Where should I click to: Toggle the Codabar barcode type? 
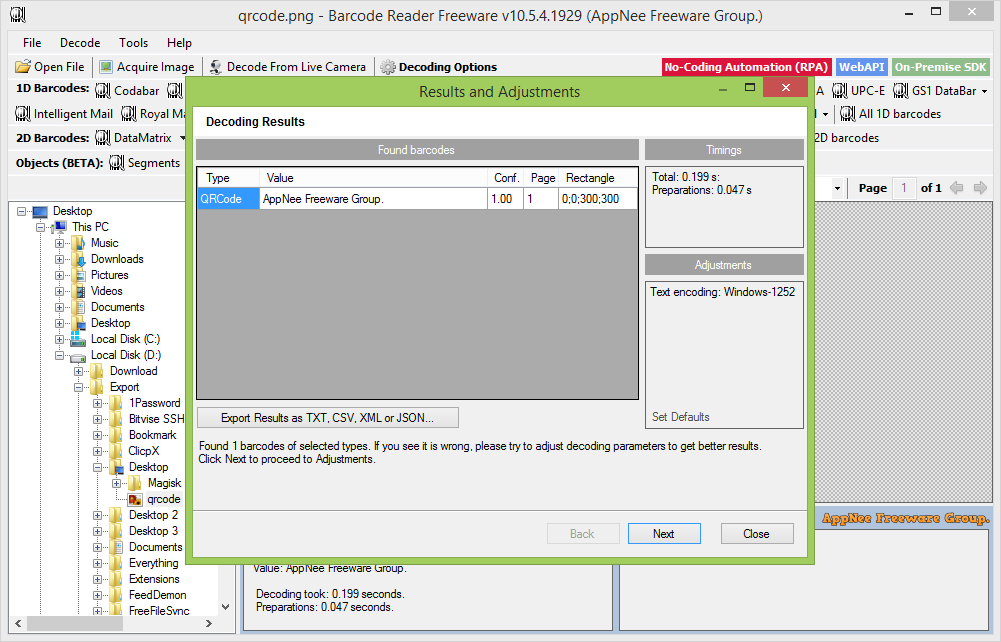pos(127,91)
